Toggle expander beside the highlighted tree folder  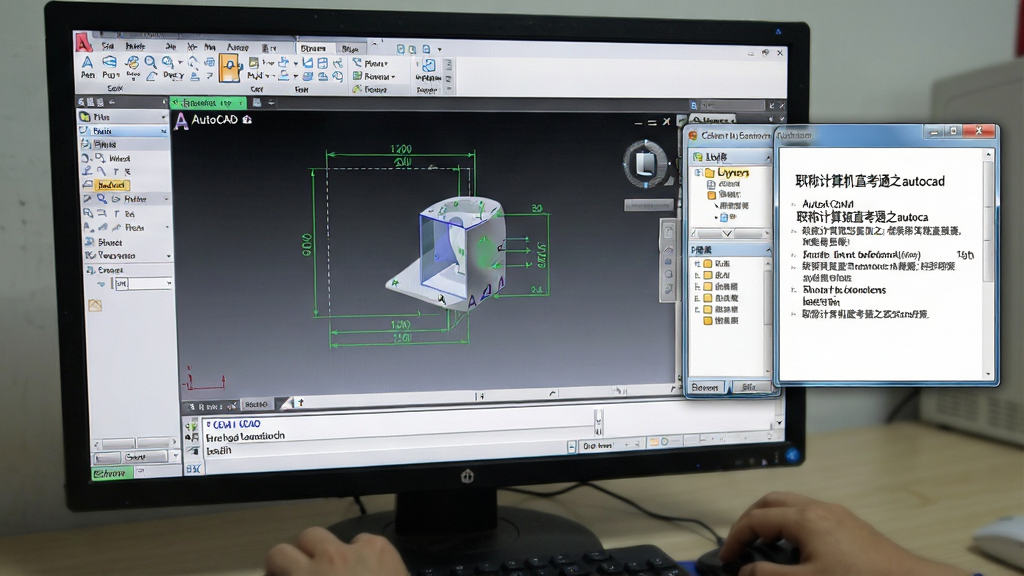pos(698,172)
